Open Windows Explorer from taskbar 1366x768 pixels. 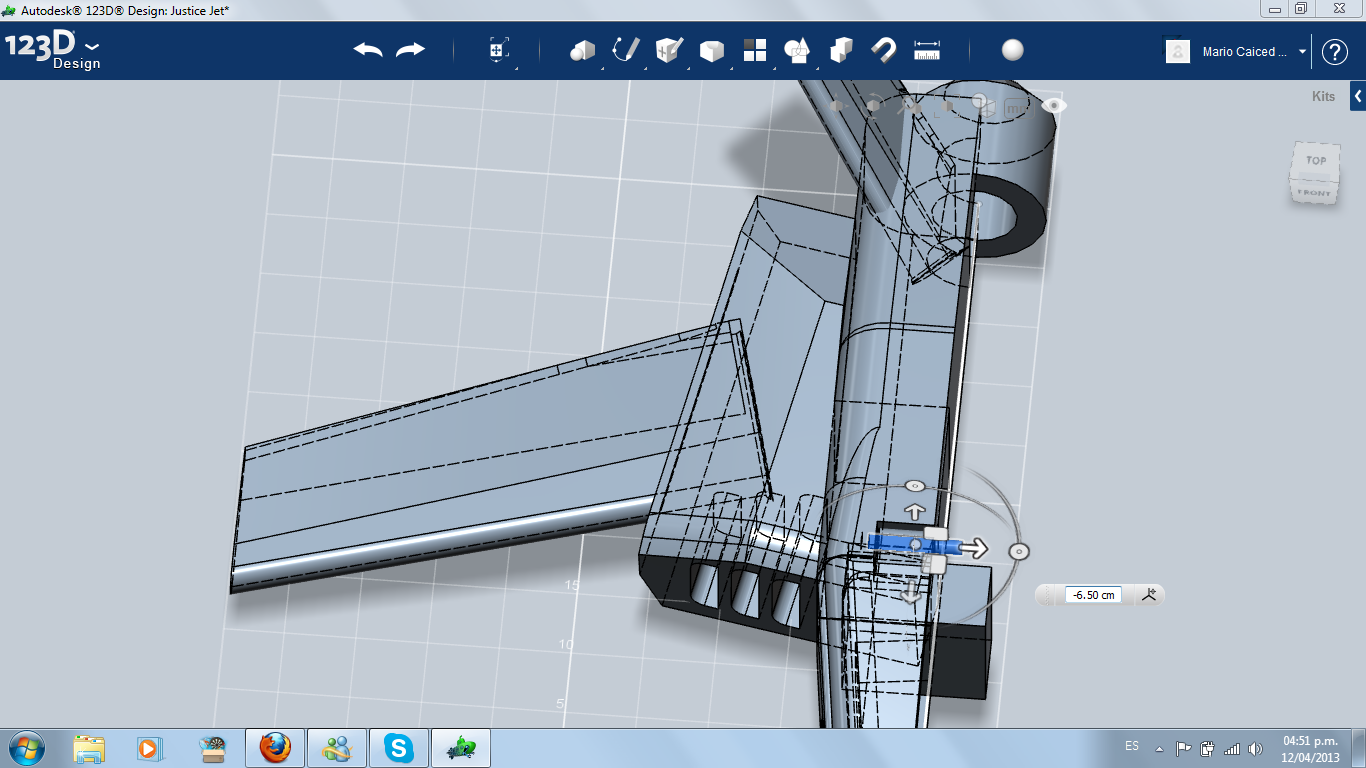pyautogui.click(x=89, y=748)
